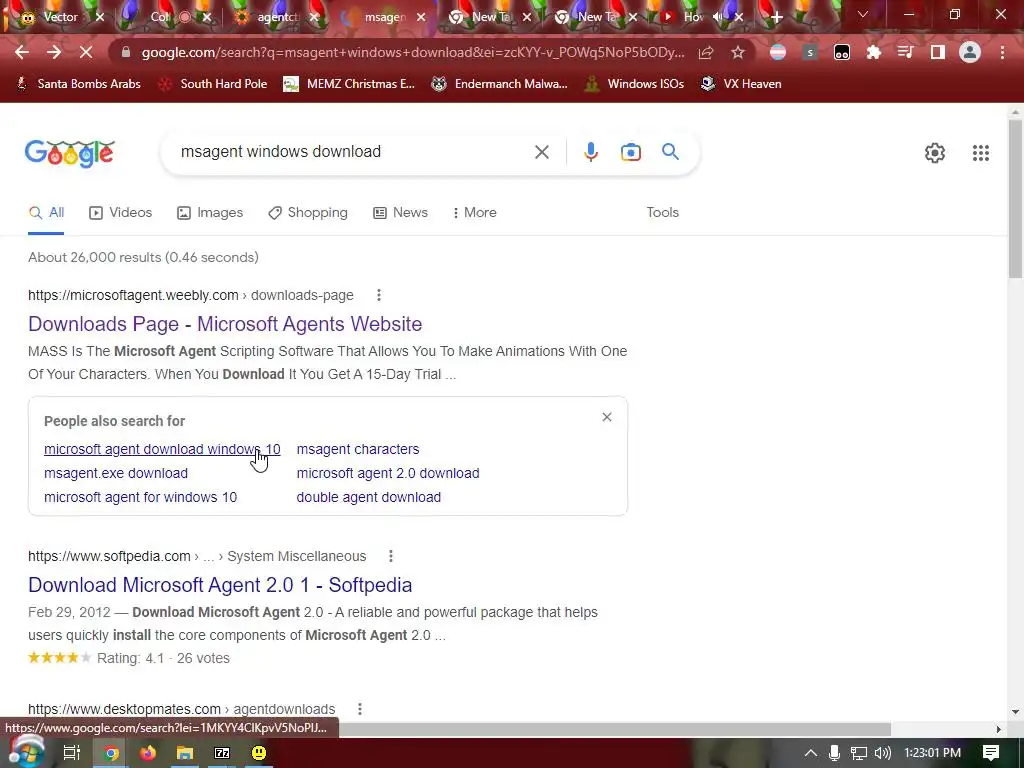Click the vertical page scrollbar
The width and height of the screenshot is (1024, 768).
pos(1014,199)
